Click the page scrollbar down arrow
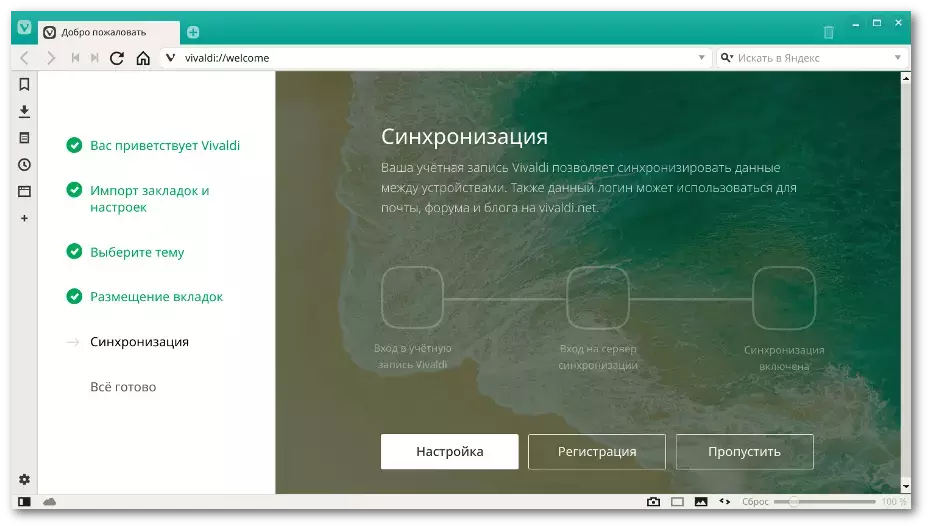This screenshot has height=528, width=930. click(906, 487)
